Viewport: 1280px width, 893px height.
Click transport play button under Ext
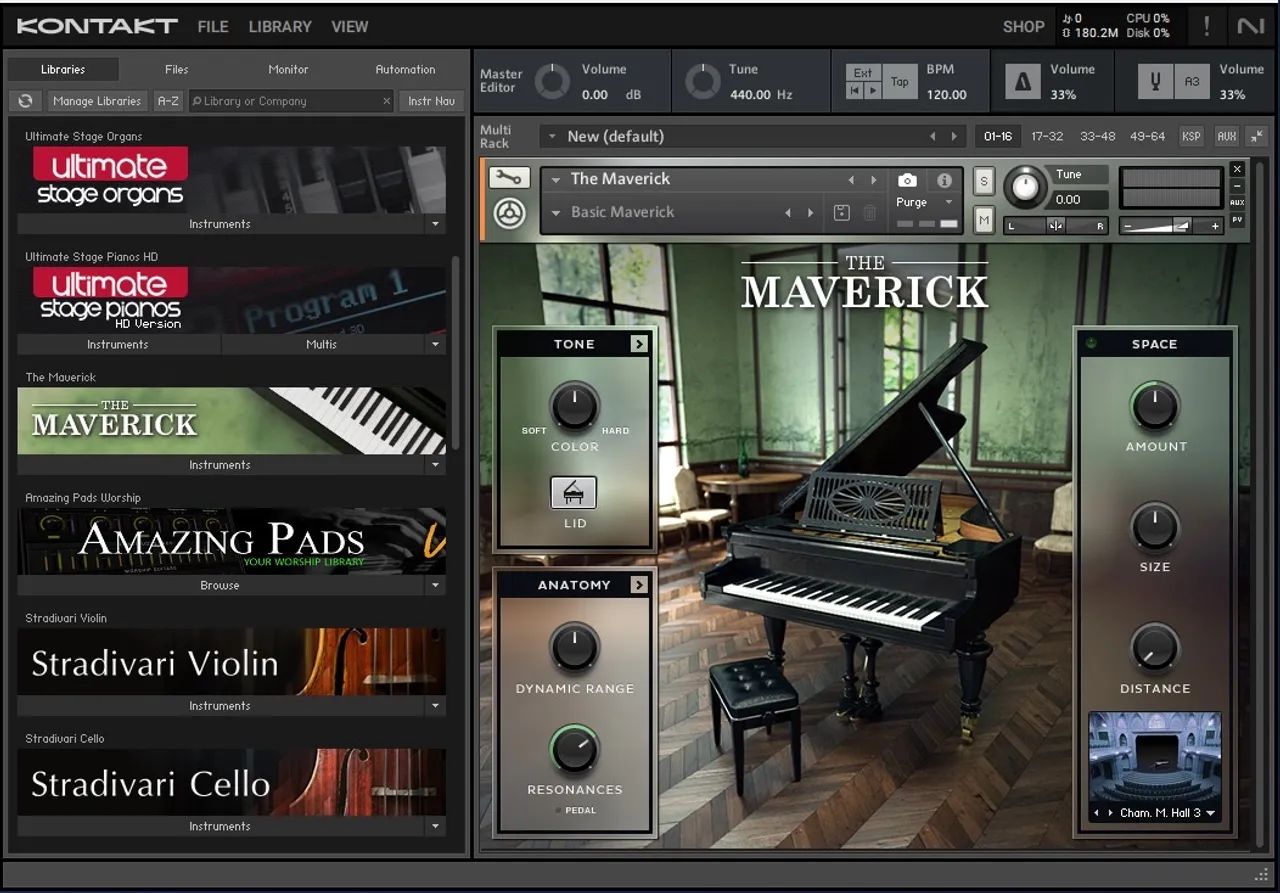(872, 90)
